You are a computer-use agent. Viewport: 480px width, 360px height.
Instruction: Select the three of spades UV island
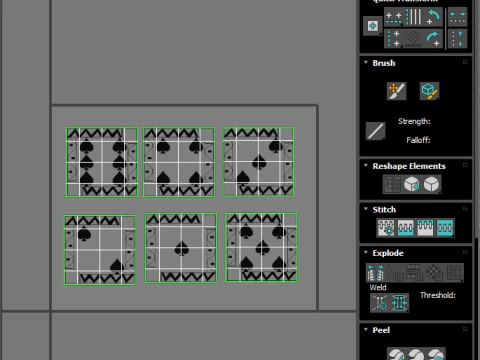coord(258,162)
